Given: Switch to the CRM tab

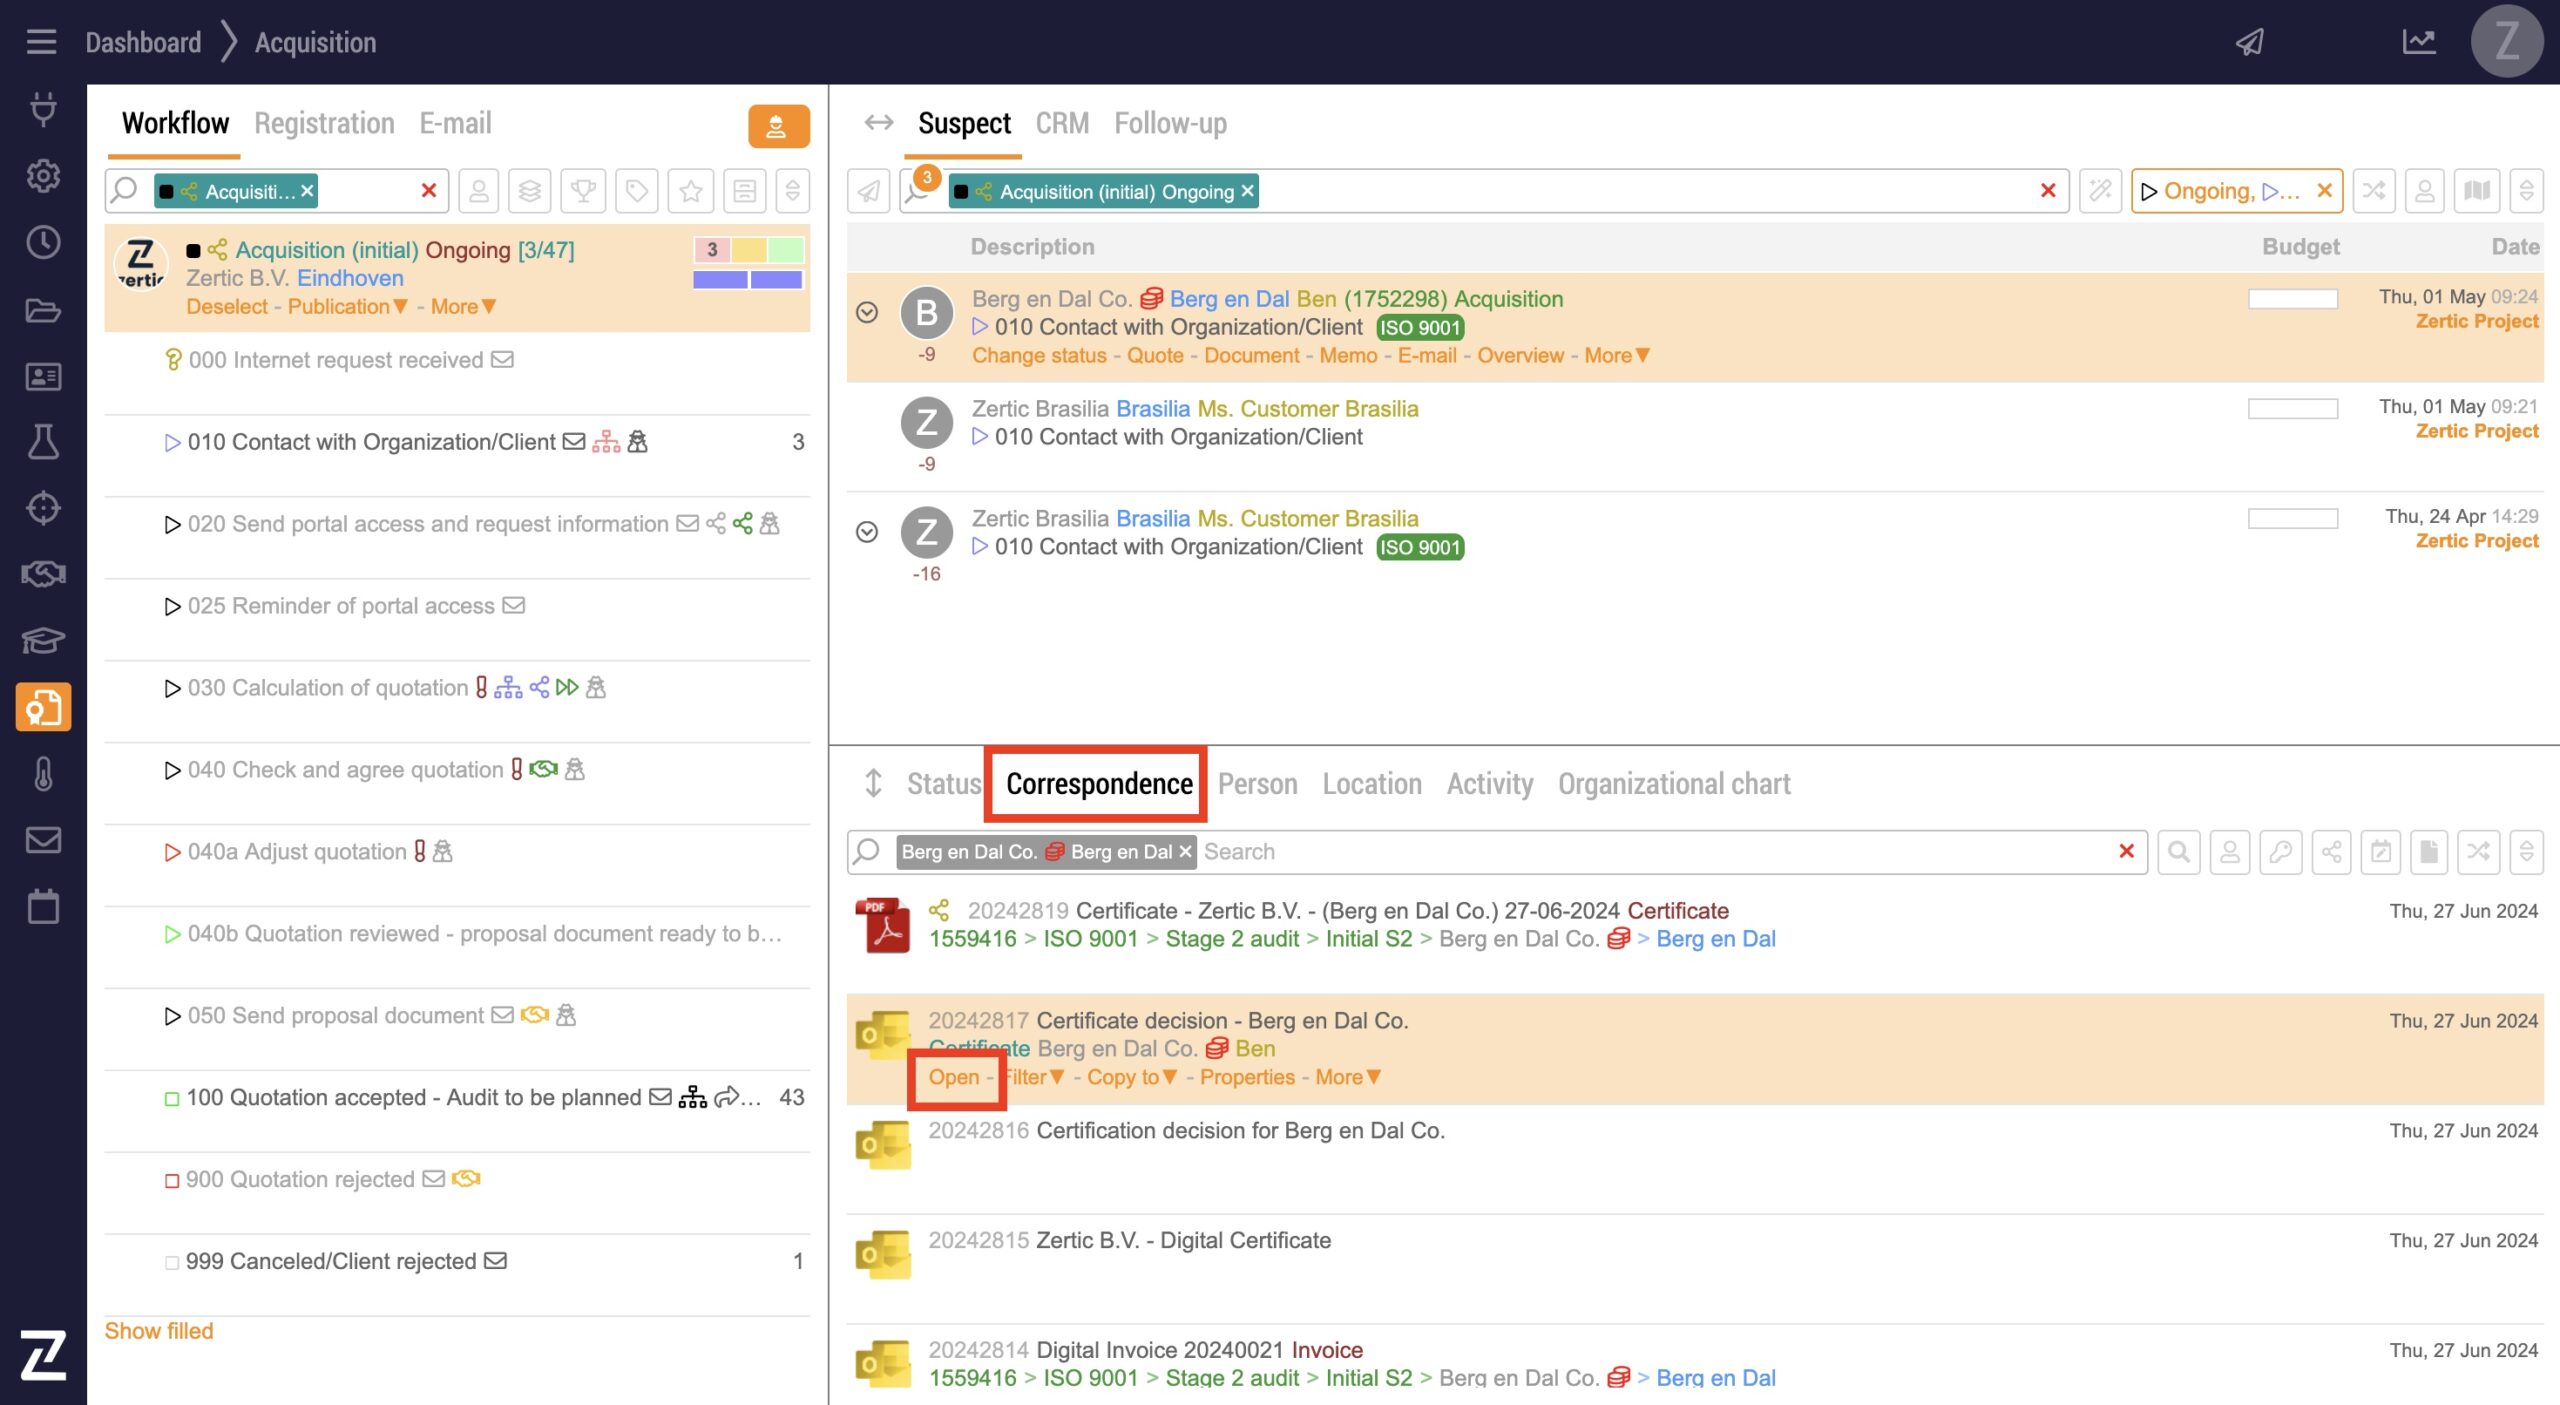Looking at the screenshot, I should (x=1061, y=123).
